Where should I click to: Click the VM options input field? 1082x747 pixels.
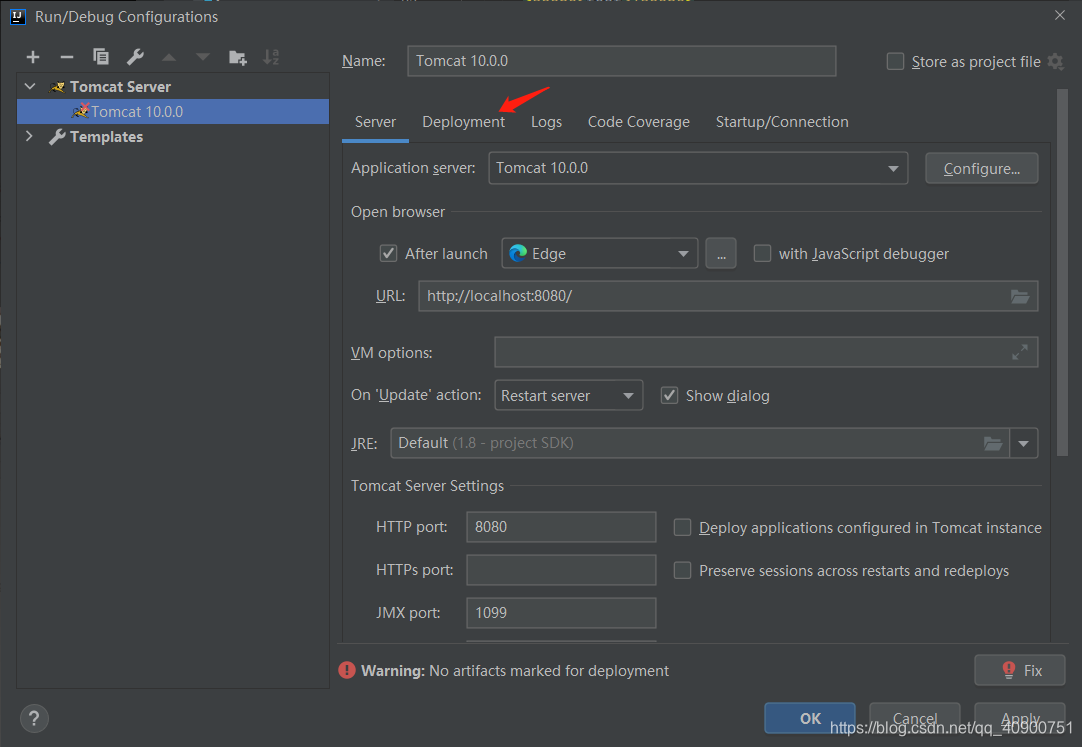[x=766, y=352]
